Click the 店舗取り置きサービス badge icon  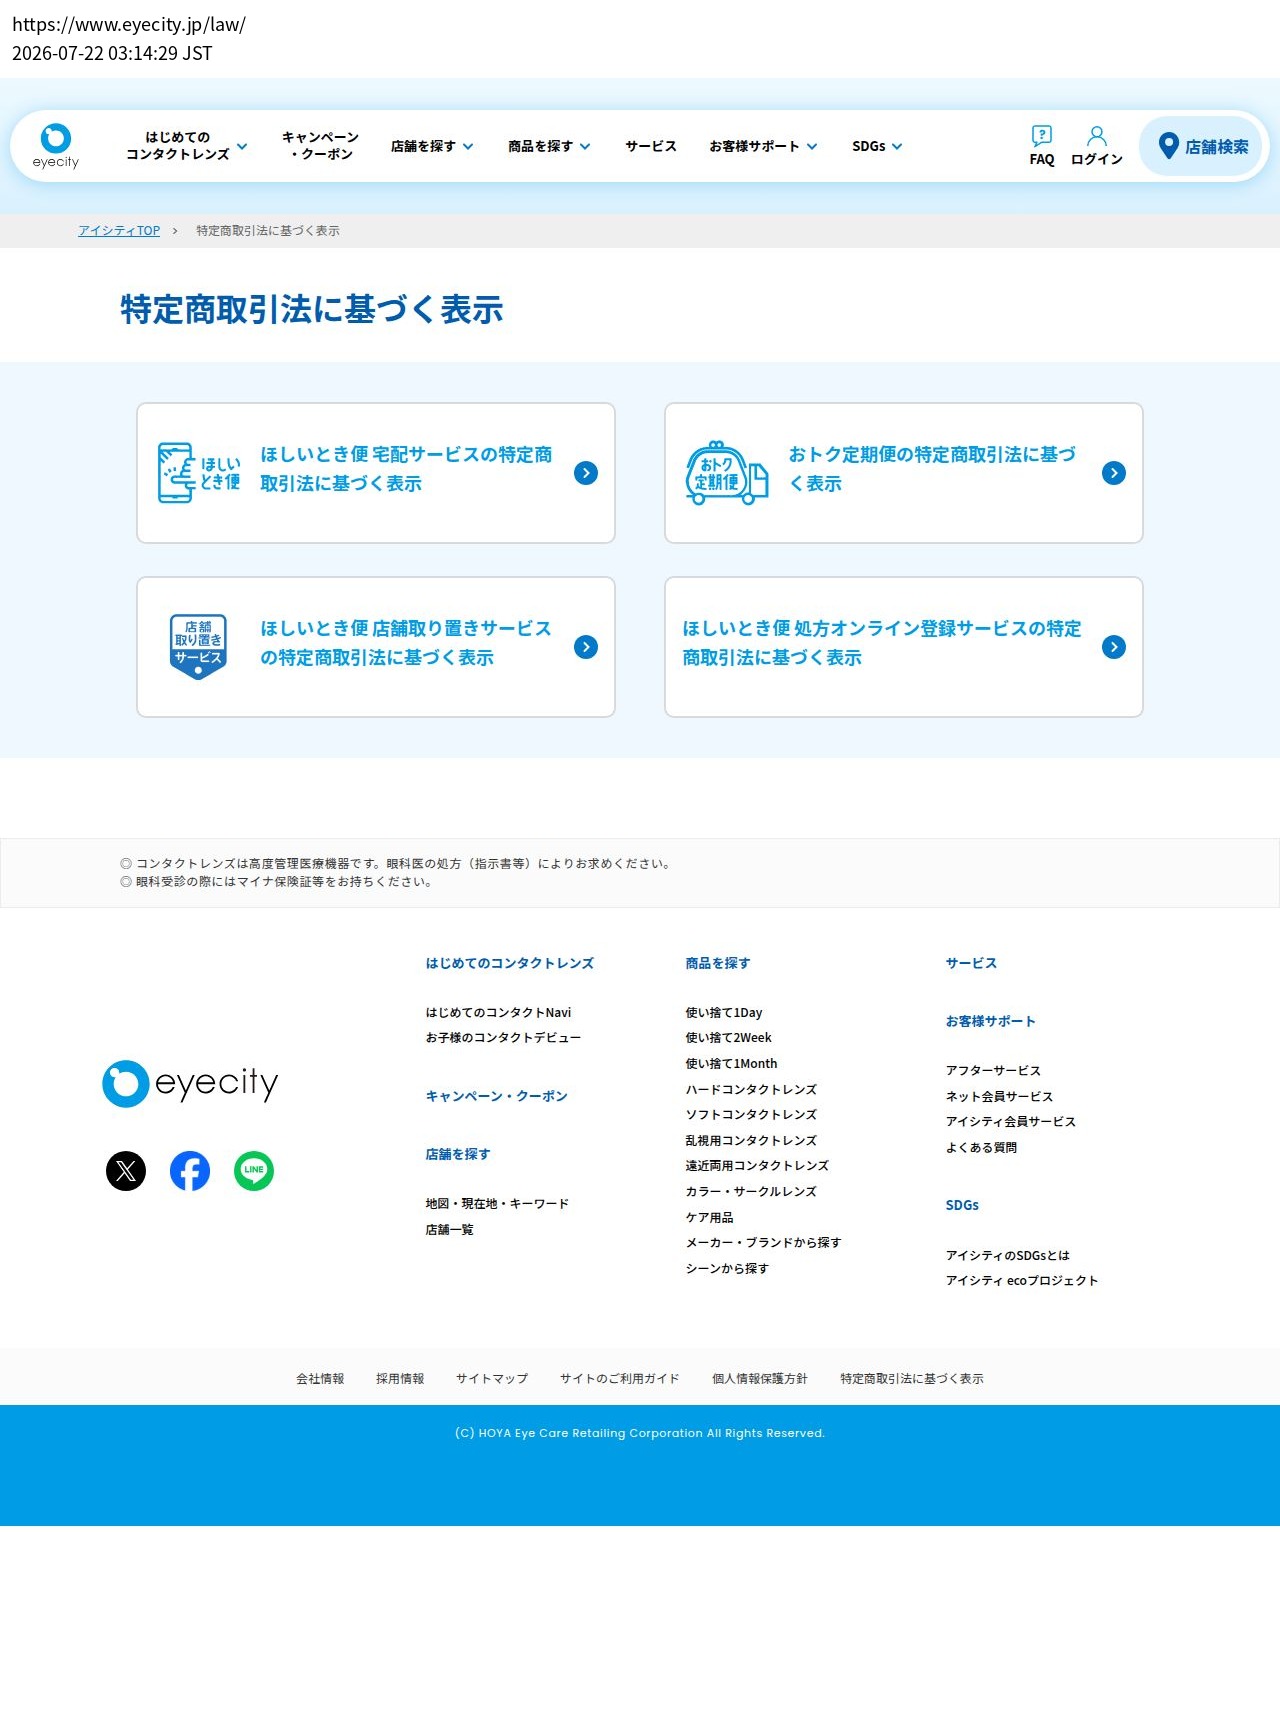(x=198, y=647)
